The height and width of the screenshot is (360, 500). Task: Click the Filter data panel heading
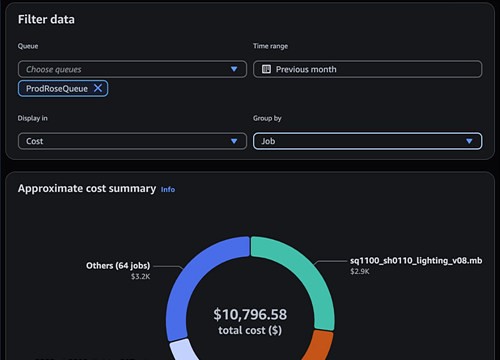point(46,19)
